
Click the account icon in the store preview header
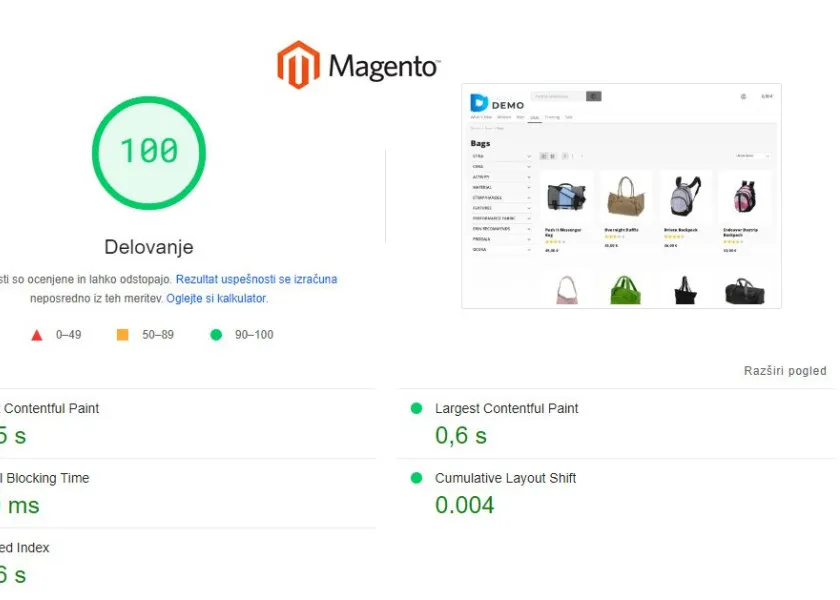pyautogui.click(x=743, y=97)
